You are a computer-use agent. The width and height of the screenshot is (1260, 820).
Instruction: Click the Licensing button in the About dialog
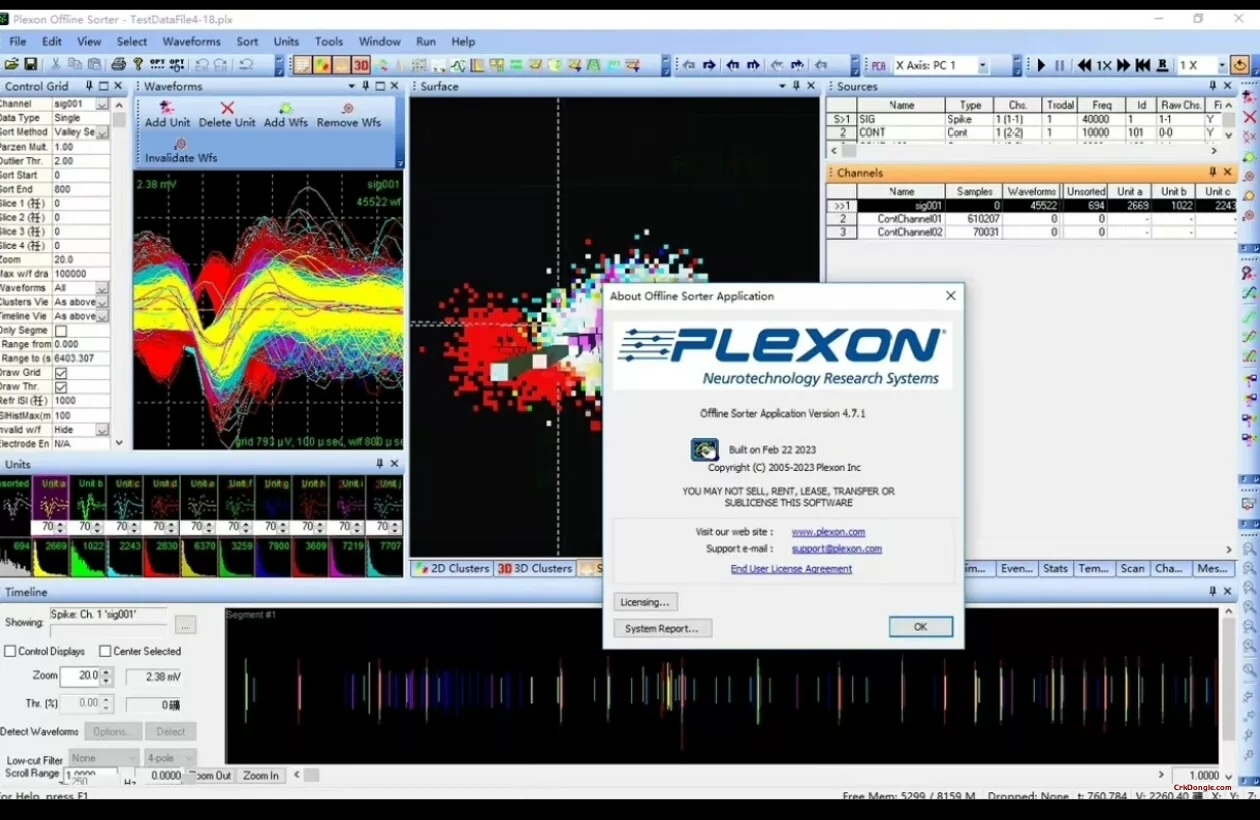(645, 602)
